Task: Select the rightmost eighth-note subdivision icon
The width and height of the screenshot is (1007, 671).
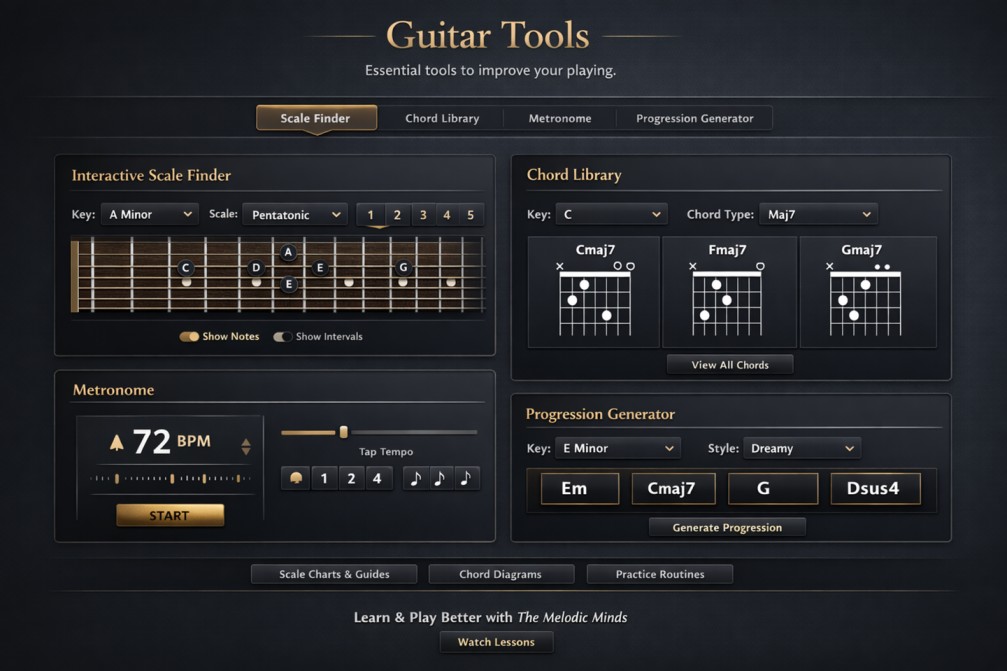Action: [x=466, y=478]
